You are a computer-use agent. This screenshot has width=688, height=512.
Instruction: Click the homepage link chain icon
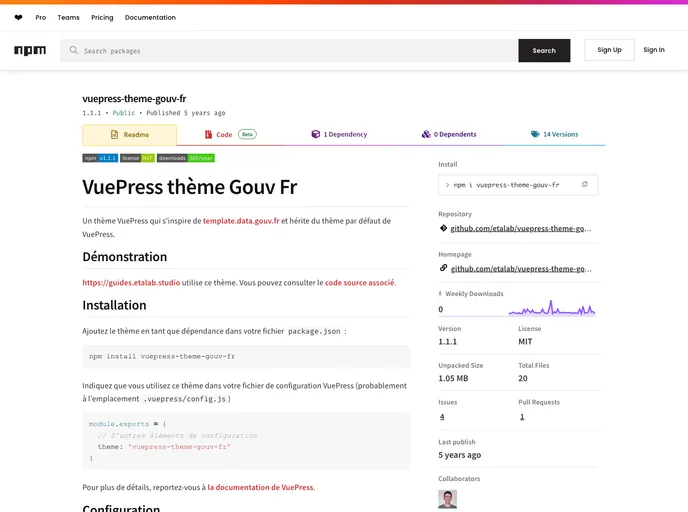tap(443, 268)
